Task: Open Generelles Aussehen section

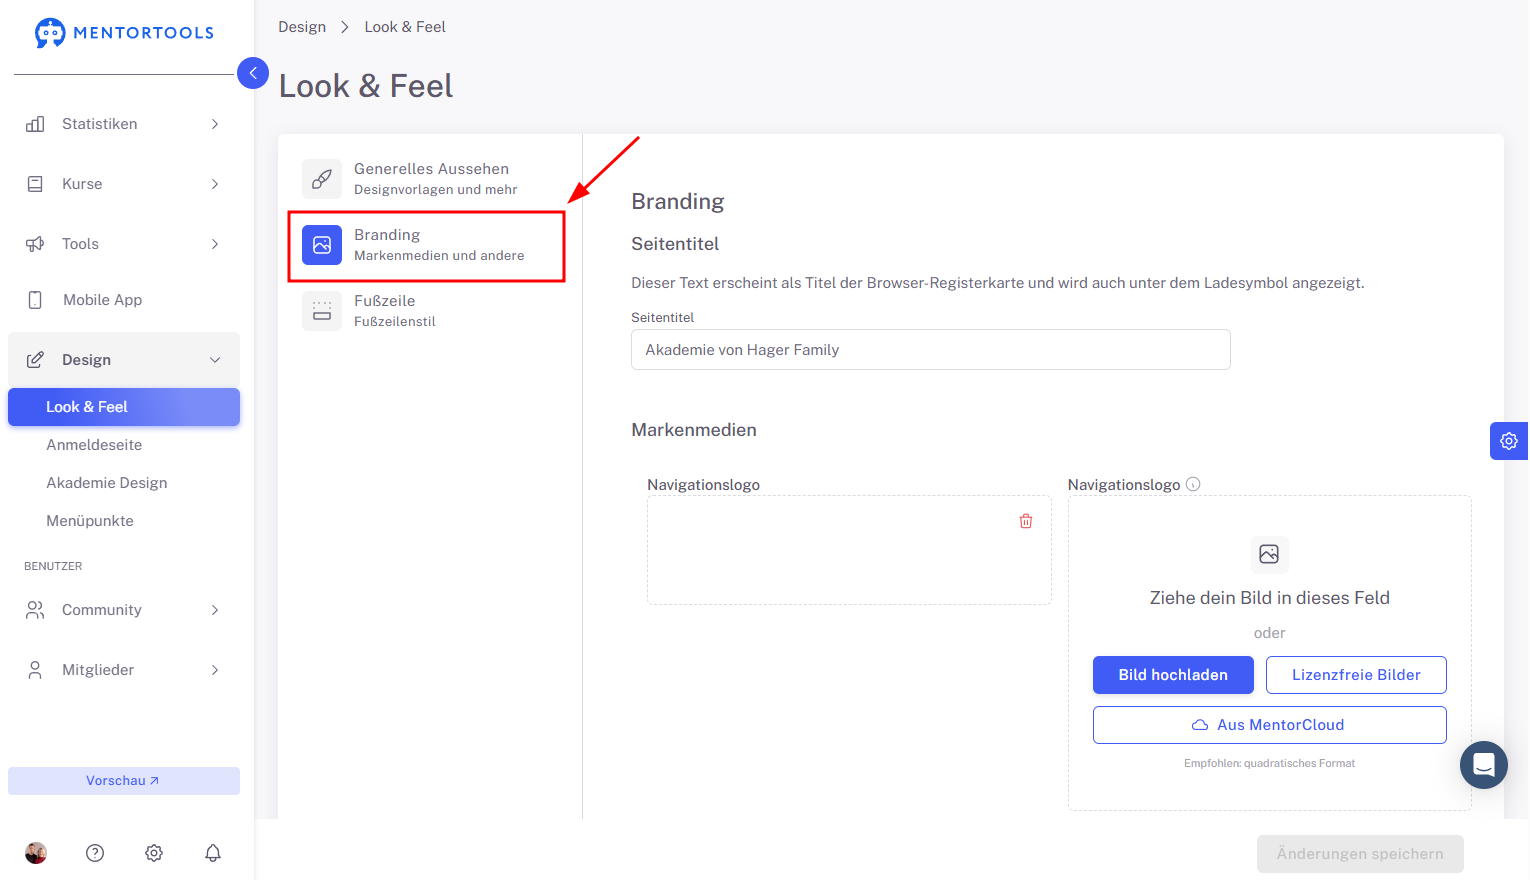Action: click(428, 179)
